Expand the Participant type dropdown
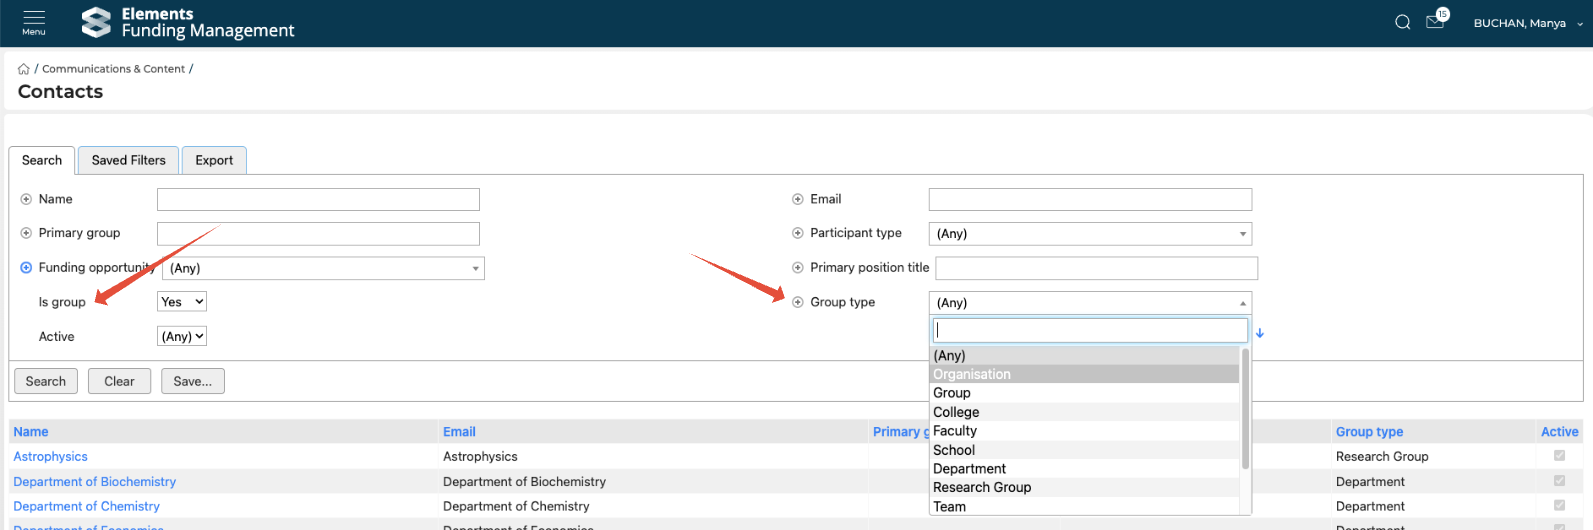 1090,234
